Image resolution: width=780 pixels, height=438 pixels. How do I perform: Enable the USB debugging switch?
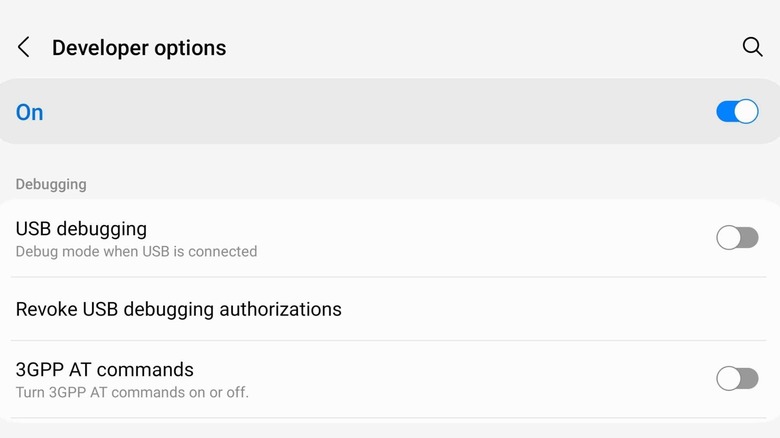(x=737, y=237)
